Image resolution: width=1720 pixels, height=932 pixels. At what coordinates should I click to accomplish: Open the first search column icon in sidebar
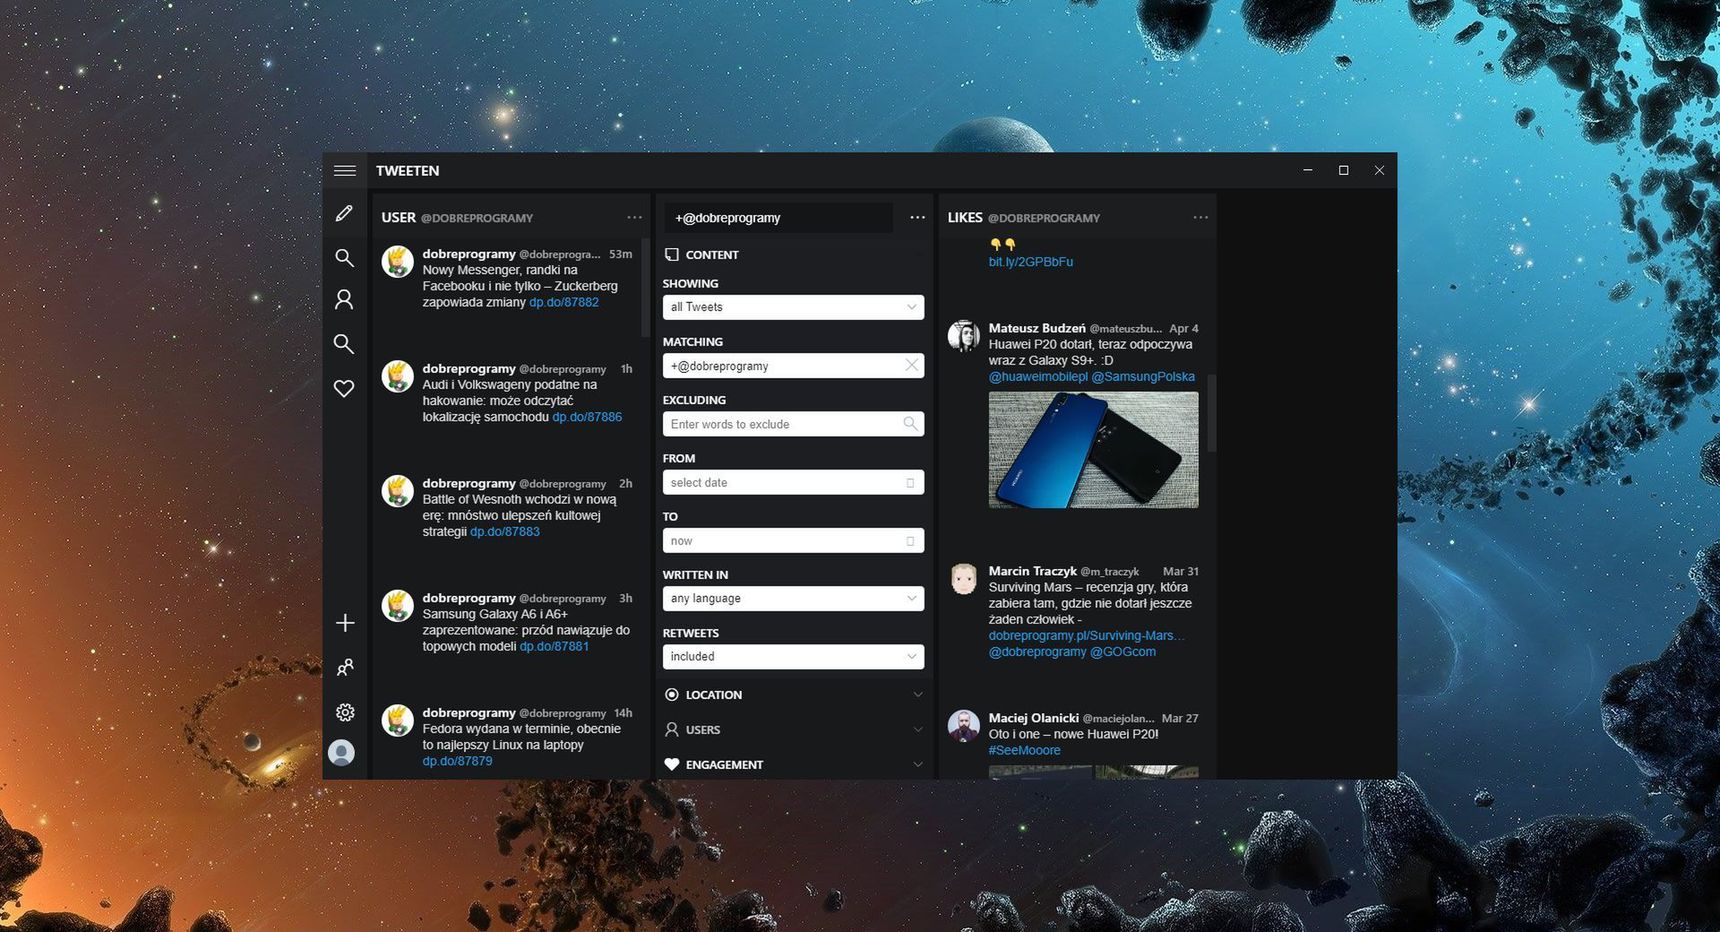click(x=344, y=258)
